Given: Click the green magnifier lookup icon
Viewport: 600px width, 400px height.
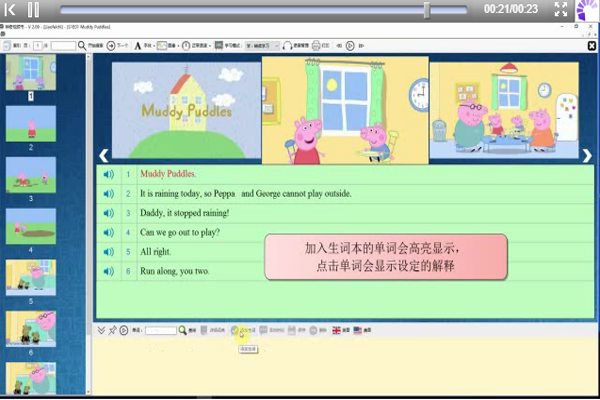Looking at the screenshot, I should (183, 330).
